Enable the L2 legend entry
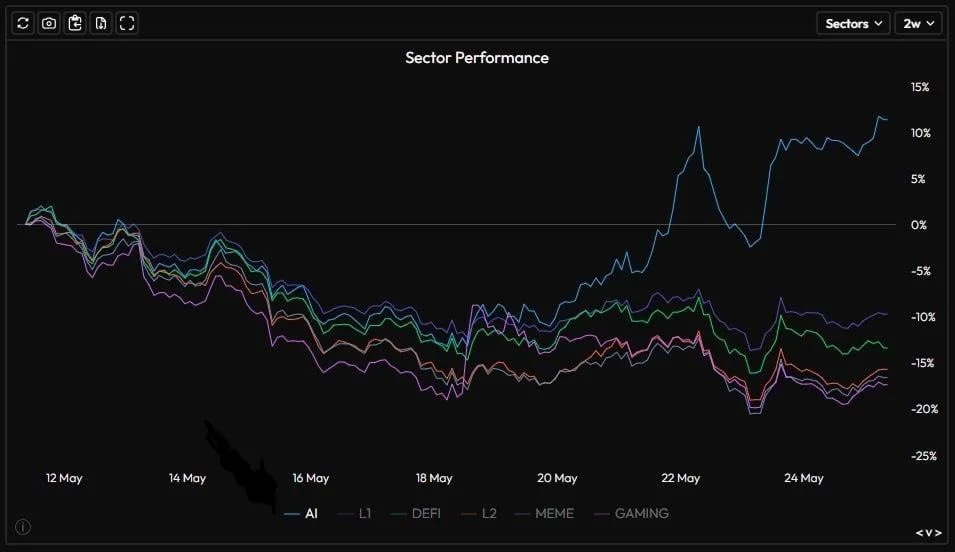The width and height of the screenshot is (955, 552). [x=479, y=514]
